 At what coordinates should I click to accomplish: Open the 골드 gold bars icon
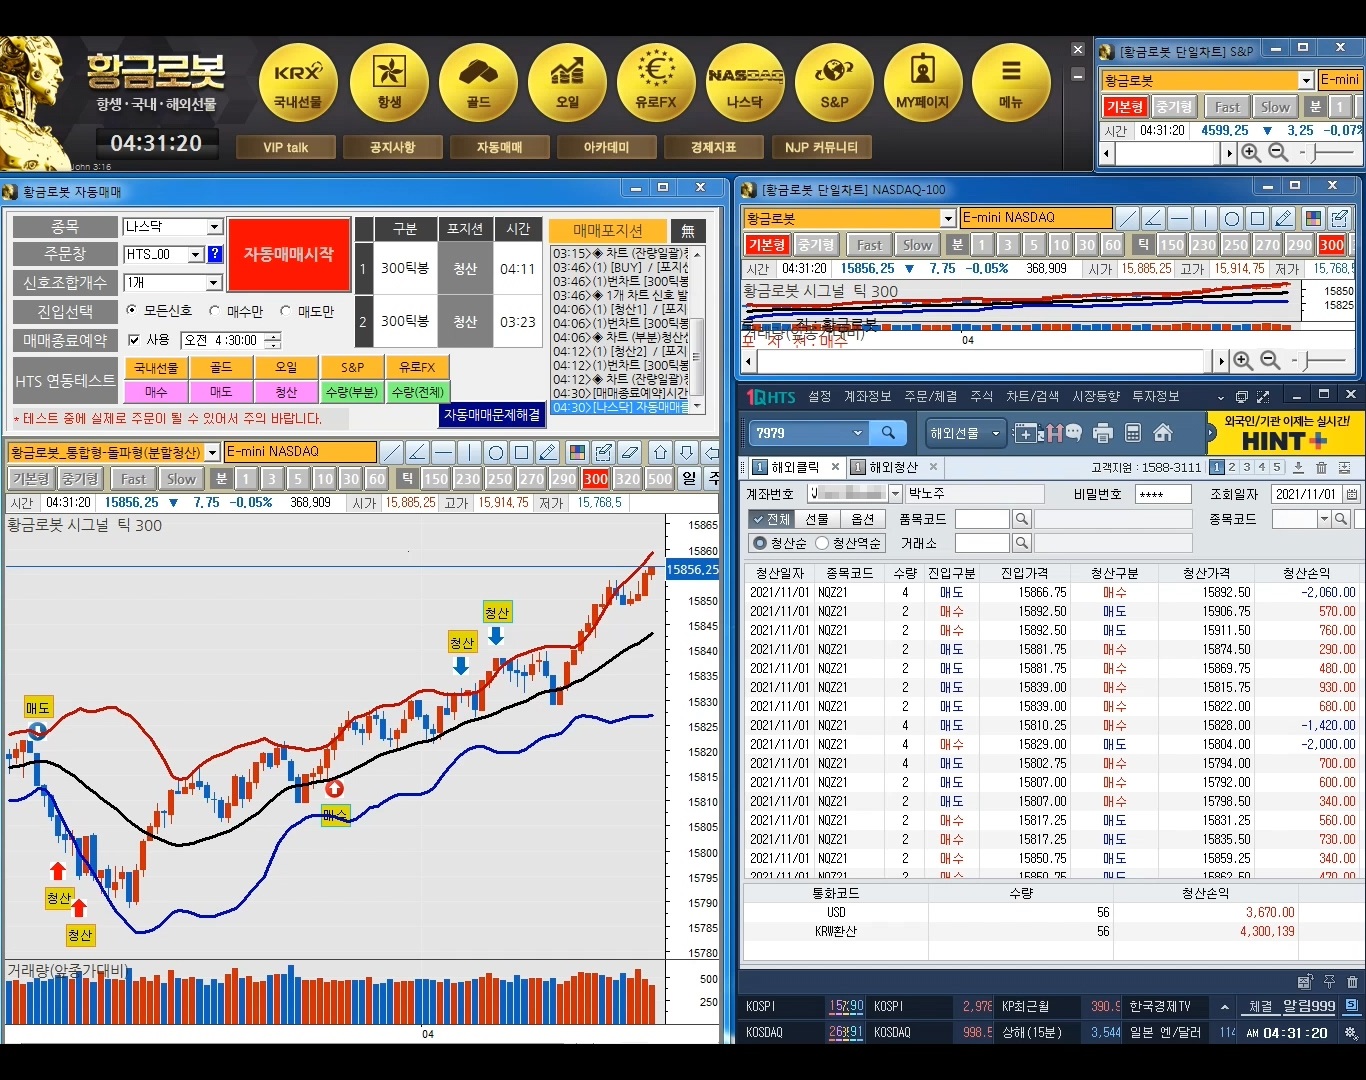pos(478,84)
